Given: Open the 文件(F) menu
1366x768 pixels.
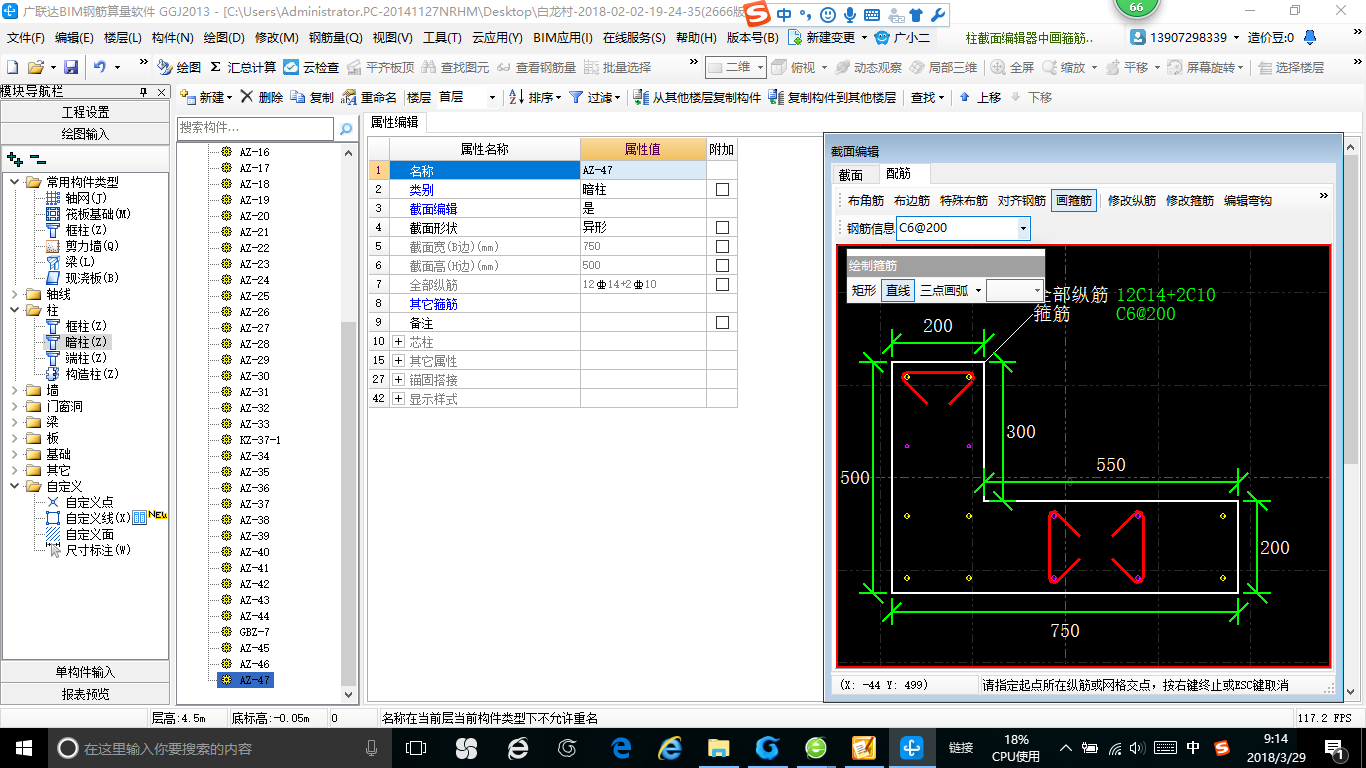Looking at the screenshot, I should [26, 37].
